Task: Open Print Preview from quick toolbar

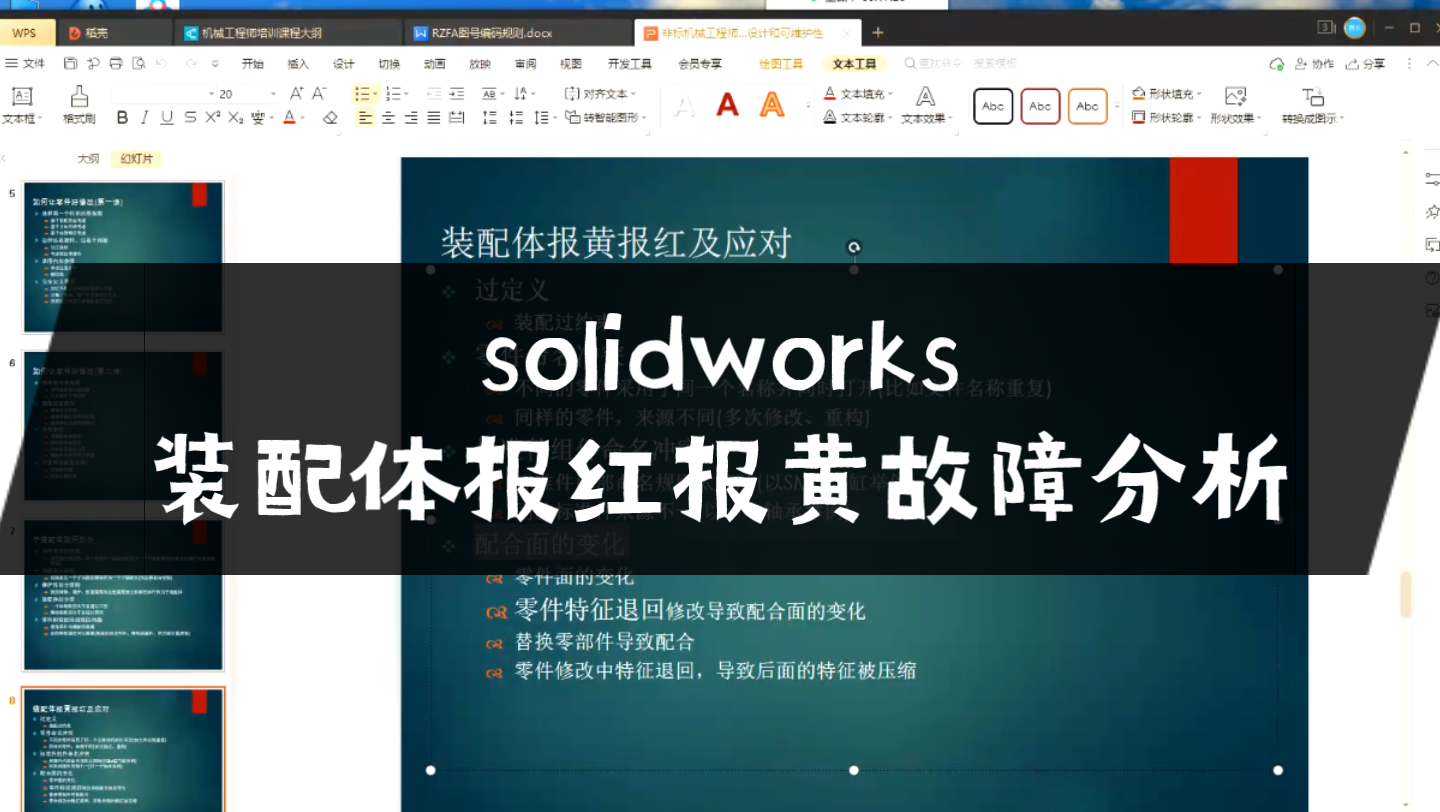Action: (x=139, y=64)
